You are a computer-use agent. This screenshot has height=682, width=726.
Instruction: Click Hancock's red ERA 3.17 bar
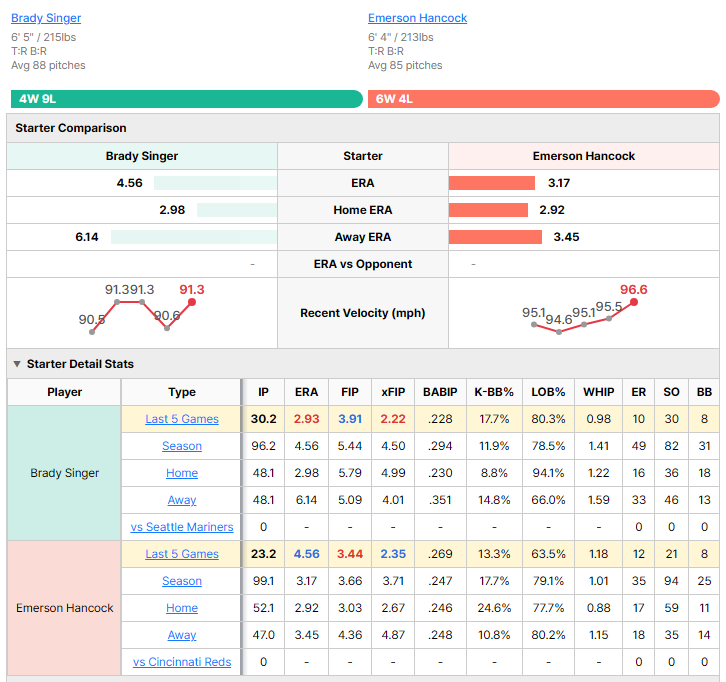[492, 183]
